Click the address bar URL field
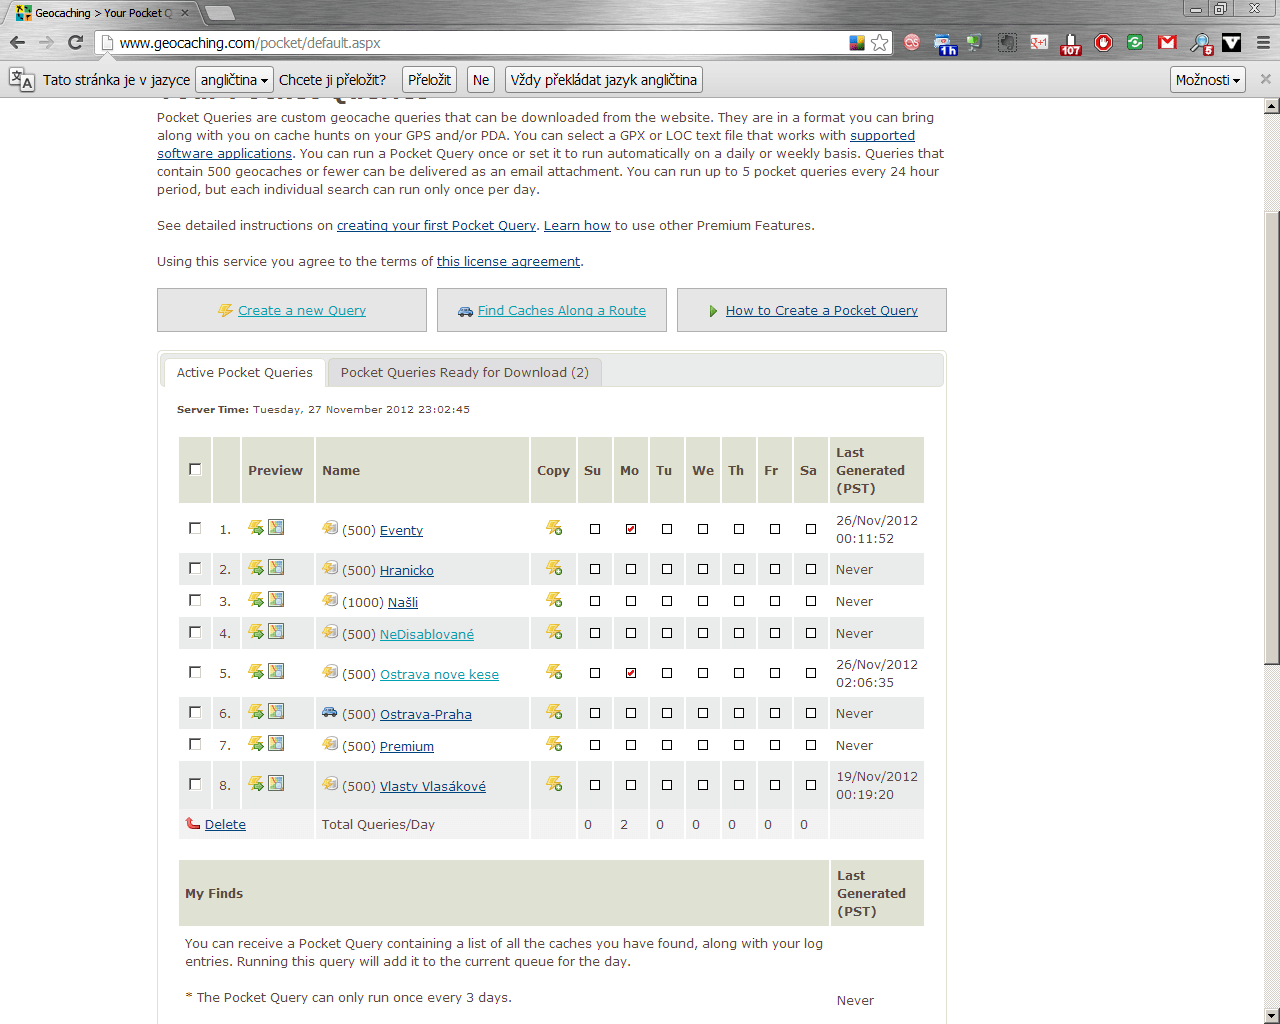Image resolution: width=1280 pixels, height=1024 pixels. (480, 43)
